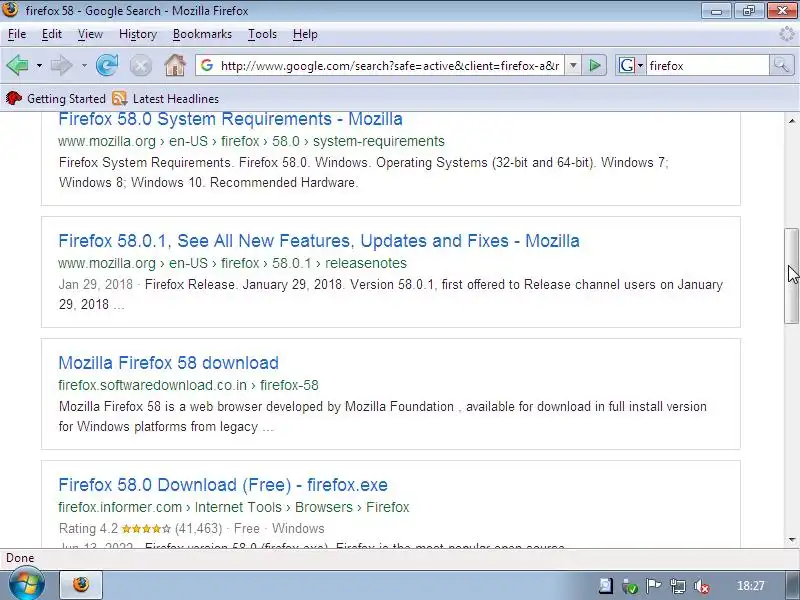The width and height of the screenshot is (800, 600).
Task: Open the Forward history dropdown arrow
Action: click(84, 66)
